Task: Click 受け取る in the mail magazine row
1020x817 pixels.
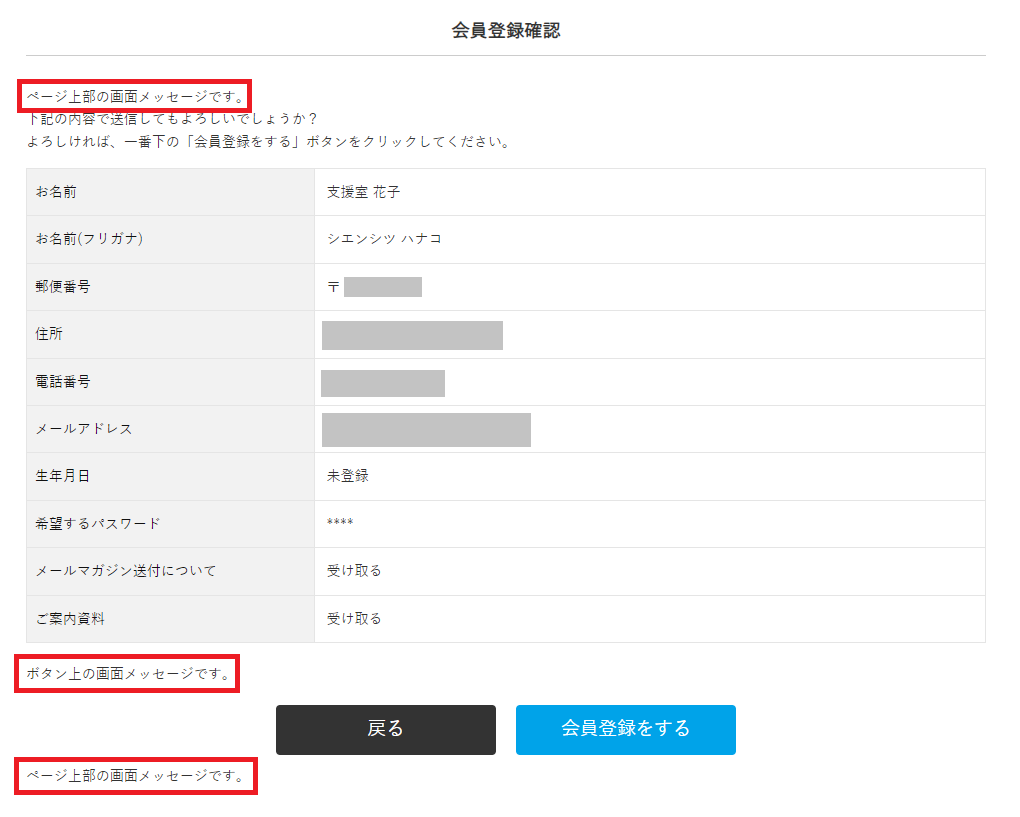Action: pos(354,571)
